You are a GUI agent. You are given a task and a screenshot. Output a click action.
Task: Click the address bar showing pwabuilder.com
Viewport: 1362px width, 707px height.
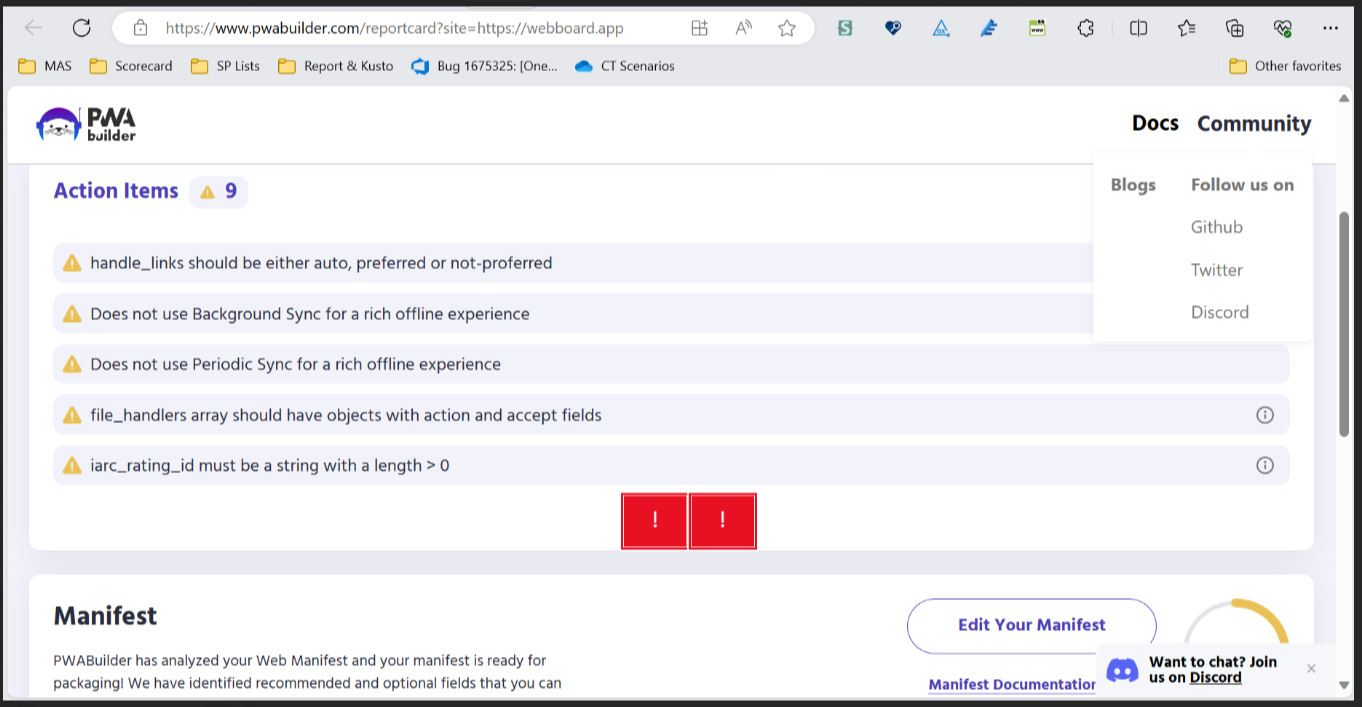pyautogui.click(x=400, y=28)
